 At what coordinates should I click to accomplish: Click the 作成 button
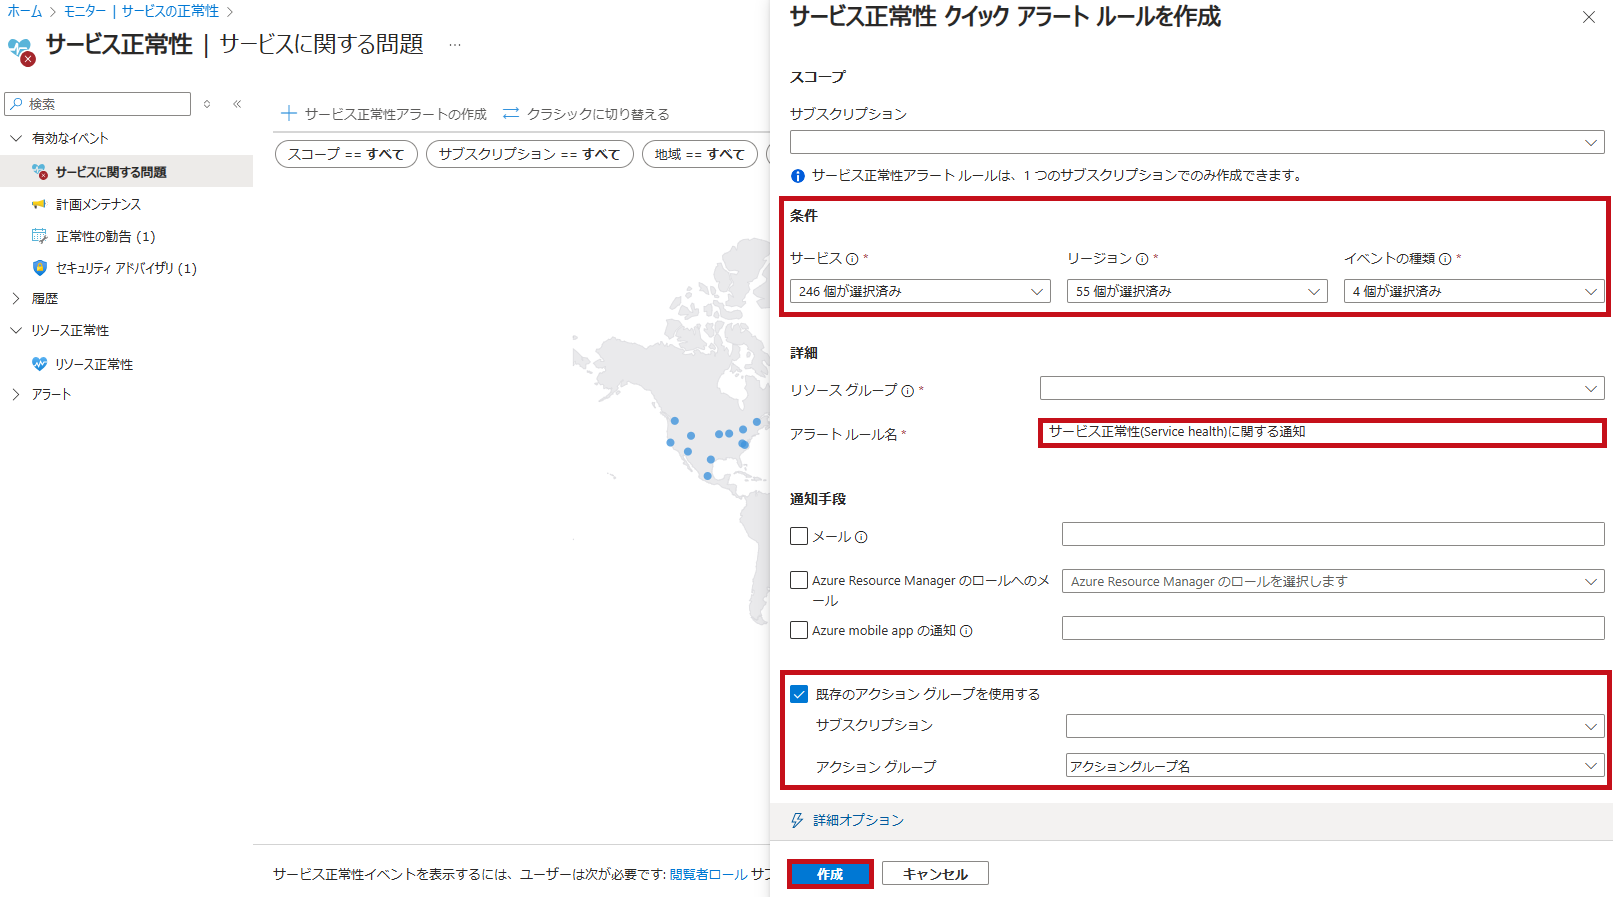[x=830, y=874]
